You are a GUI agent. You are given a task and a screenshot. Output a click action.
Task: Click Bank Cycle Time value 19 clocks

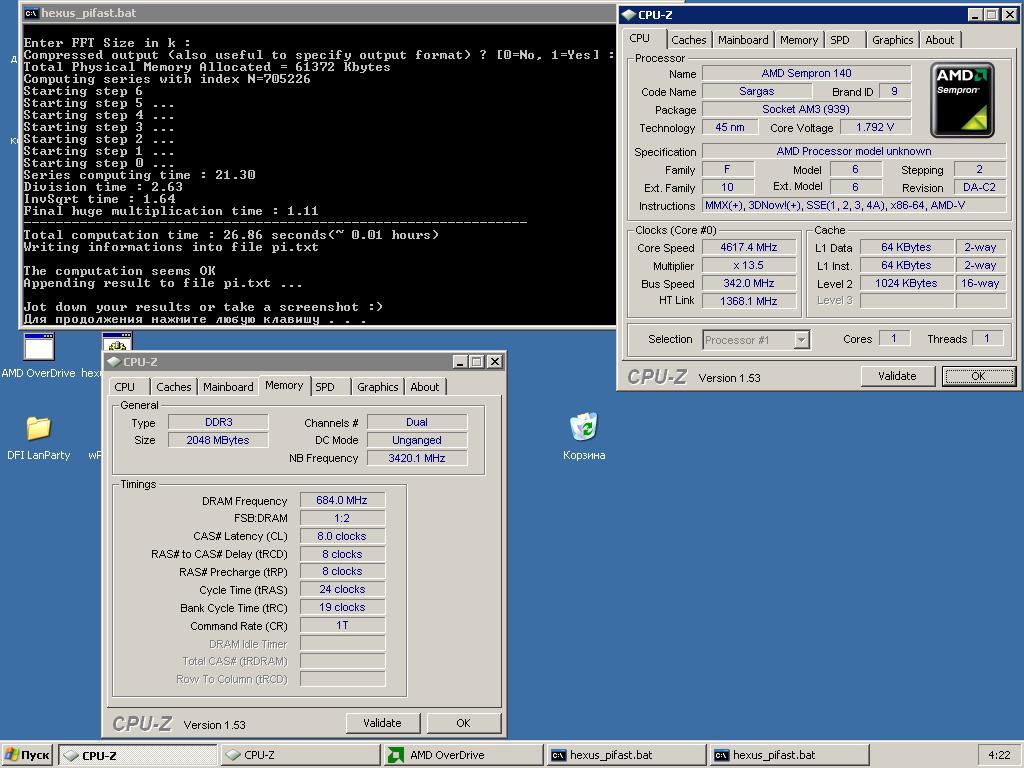point(342,607)
